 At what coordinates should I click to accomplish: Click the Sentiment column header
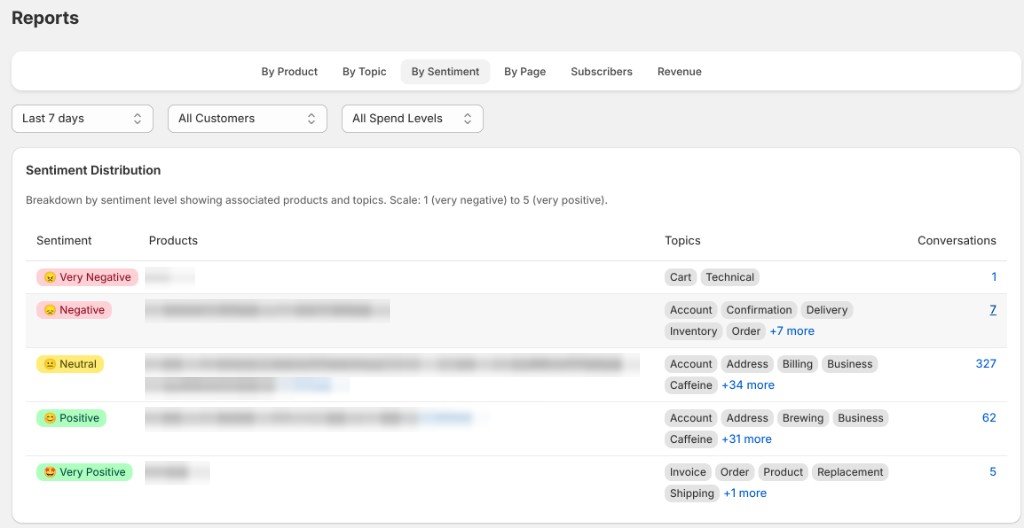pos(64,240)
